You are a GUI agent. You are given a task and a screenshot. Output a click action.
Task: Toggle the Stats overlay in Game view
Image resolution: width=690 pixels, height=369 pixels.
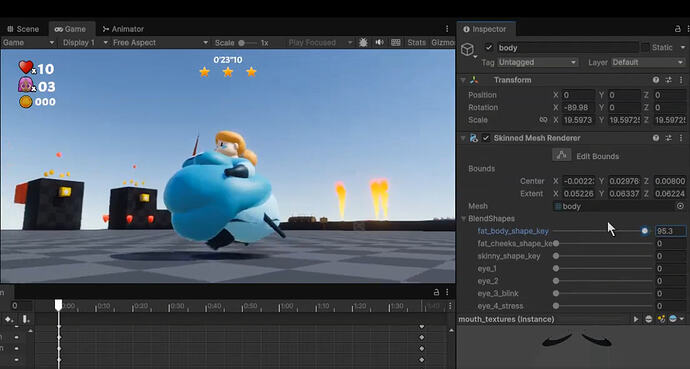[x=416, y=43]
